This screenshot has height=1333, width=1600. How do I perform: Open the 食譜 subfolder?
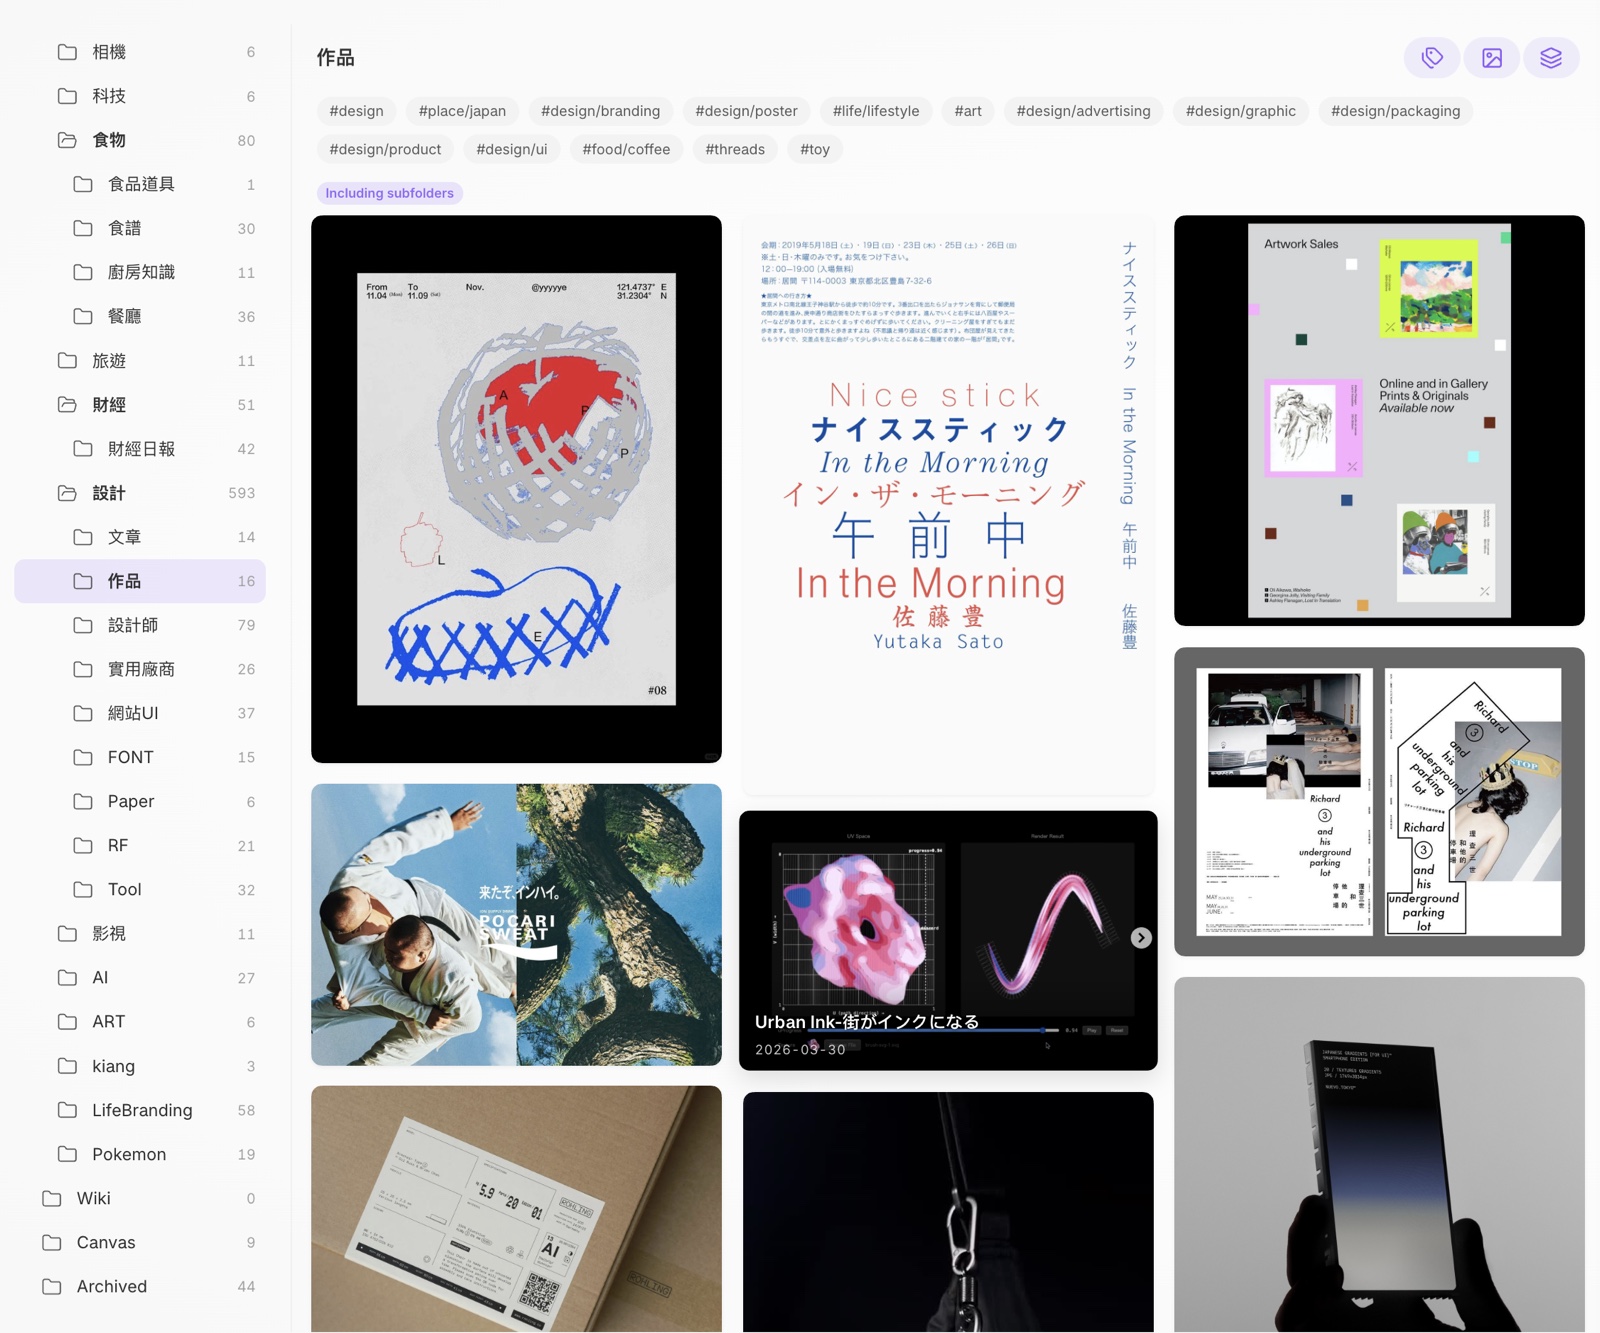pyautogui.click(x=140, y=228)
